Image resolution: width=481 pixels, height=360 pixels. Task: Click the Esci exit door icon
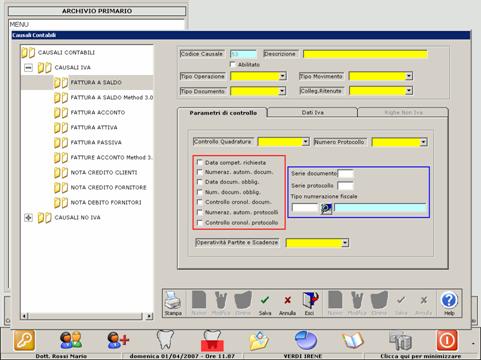(x=310, y=300)
